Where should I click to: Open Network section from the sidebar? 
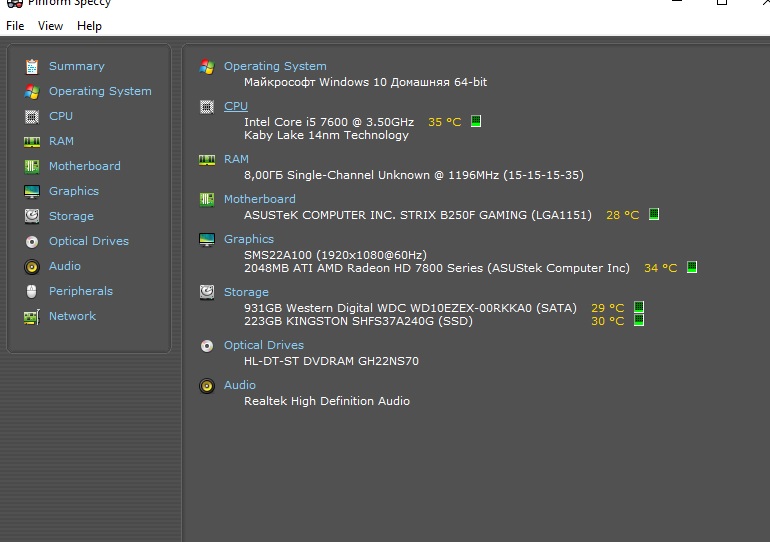[x=72, y=316]
